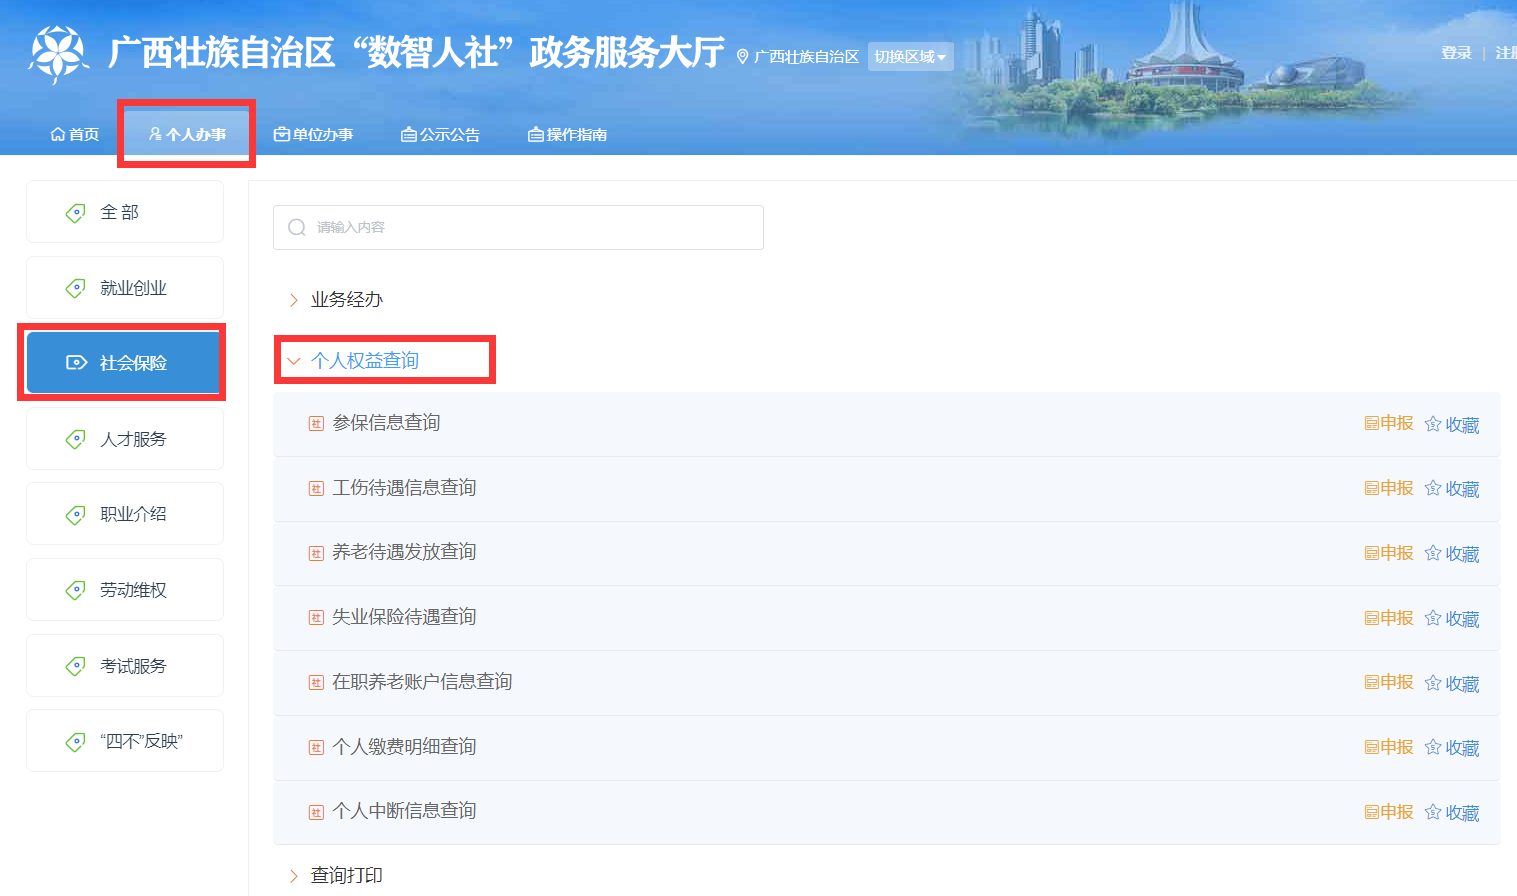Click the Guangxi portal flower logo
The image size is (1517, 896).
coord(58,53)
